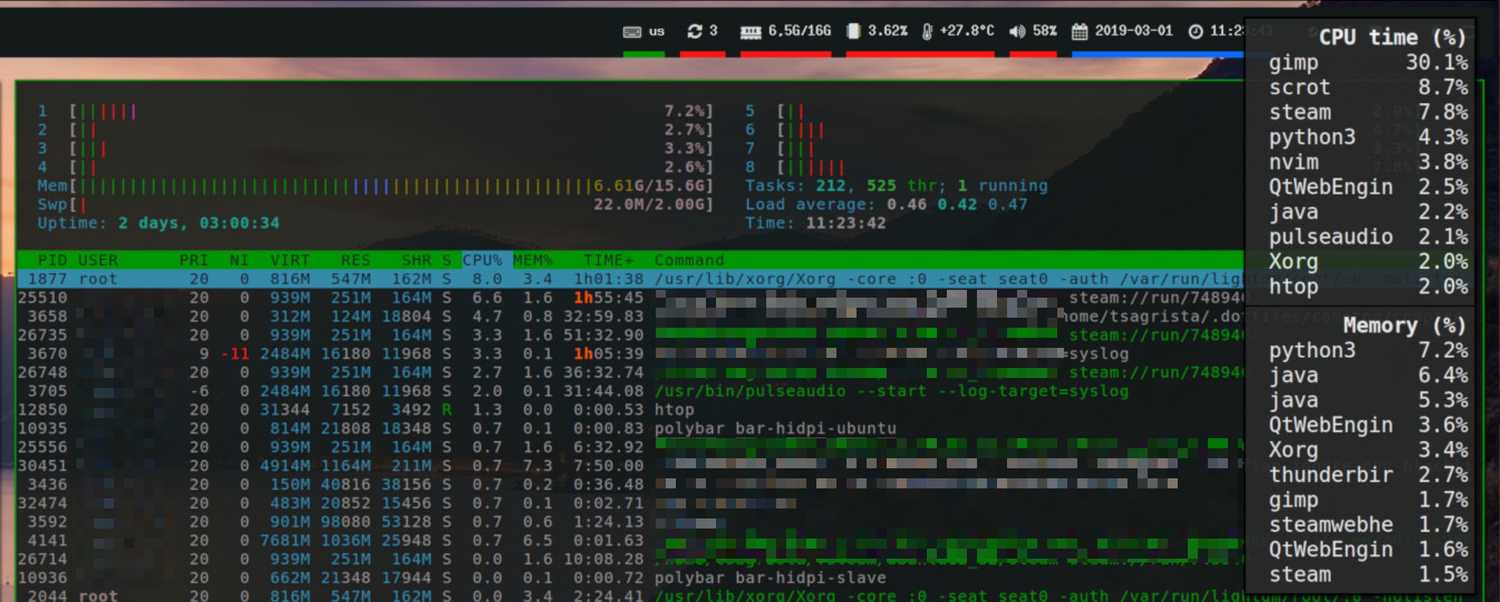The height and width of the screenshot is (602, 1500).
Task: Select the pulseaudio process row PID 3705
Action: click(630, 391)
